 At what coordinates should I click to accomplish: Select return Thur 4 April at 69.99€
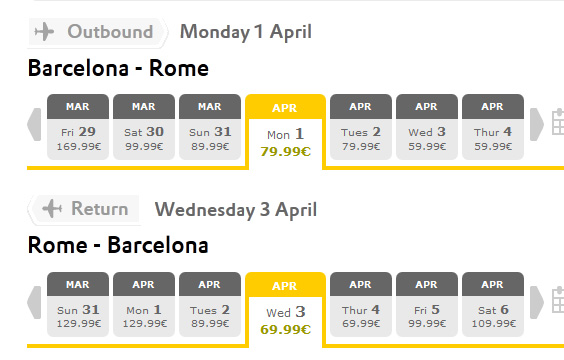pyautogui.click(x=361, y=304)
